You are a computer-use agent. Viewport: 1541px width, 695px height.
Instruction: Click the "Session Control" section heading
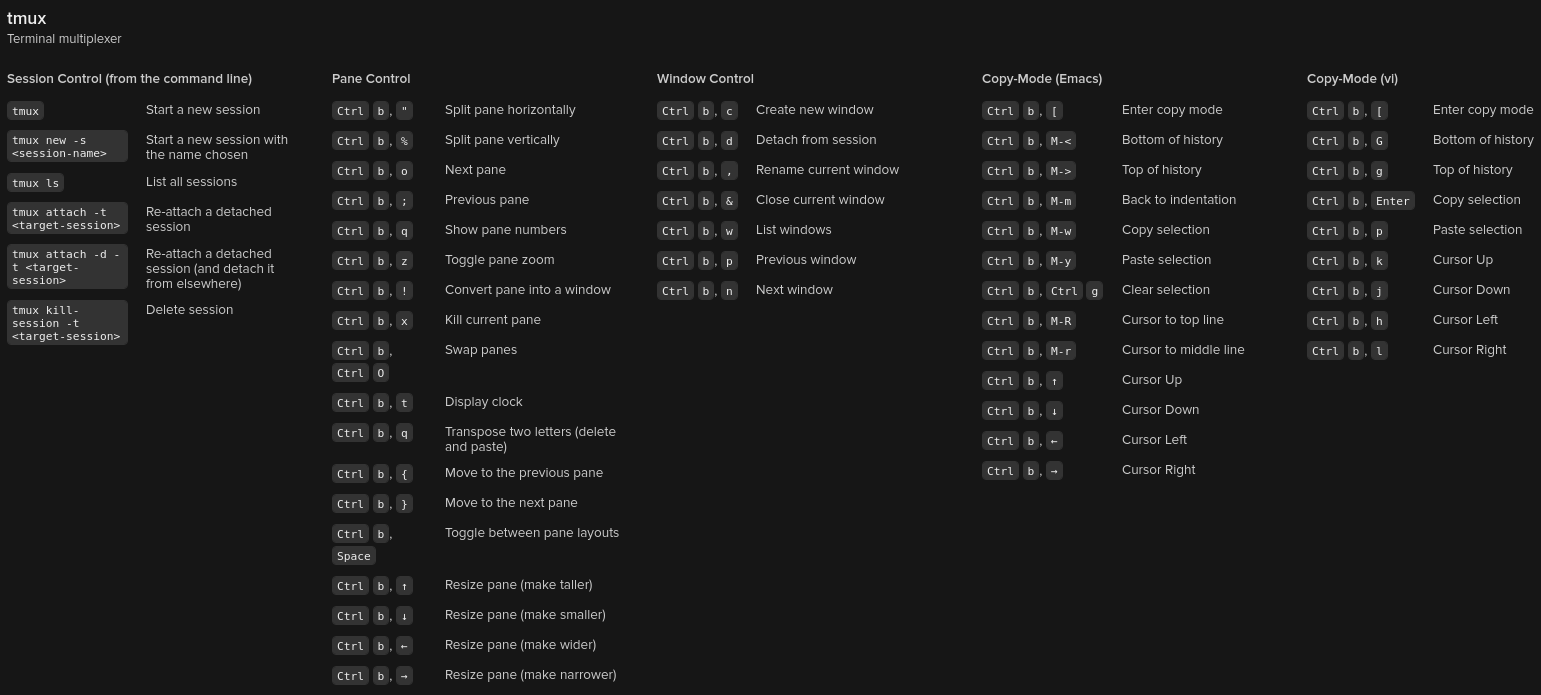point(129,79)
